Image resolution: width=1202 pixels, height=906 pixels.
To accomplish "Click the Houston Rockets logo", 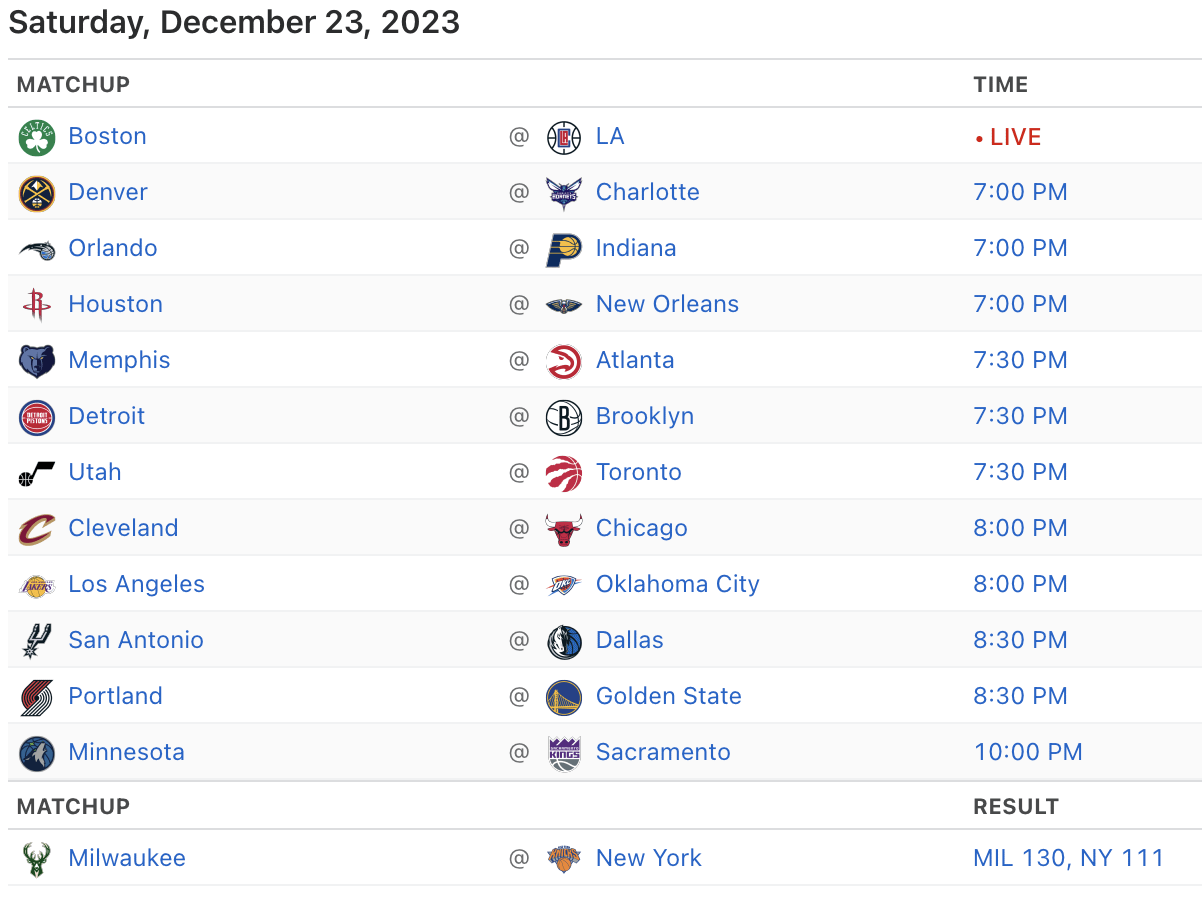I will click(x=37, y=305).
